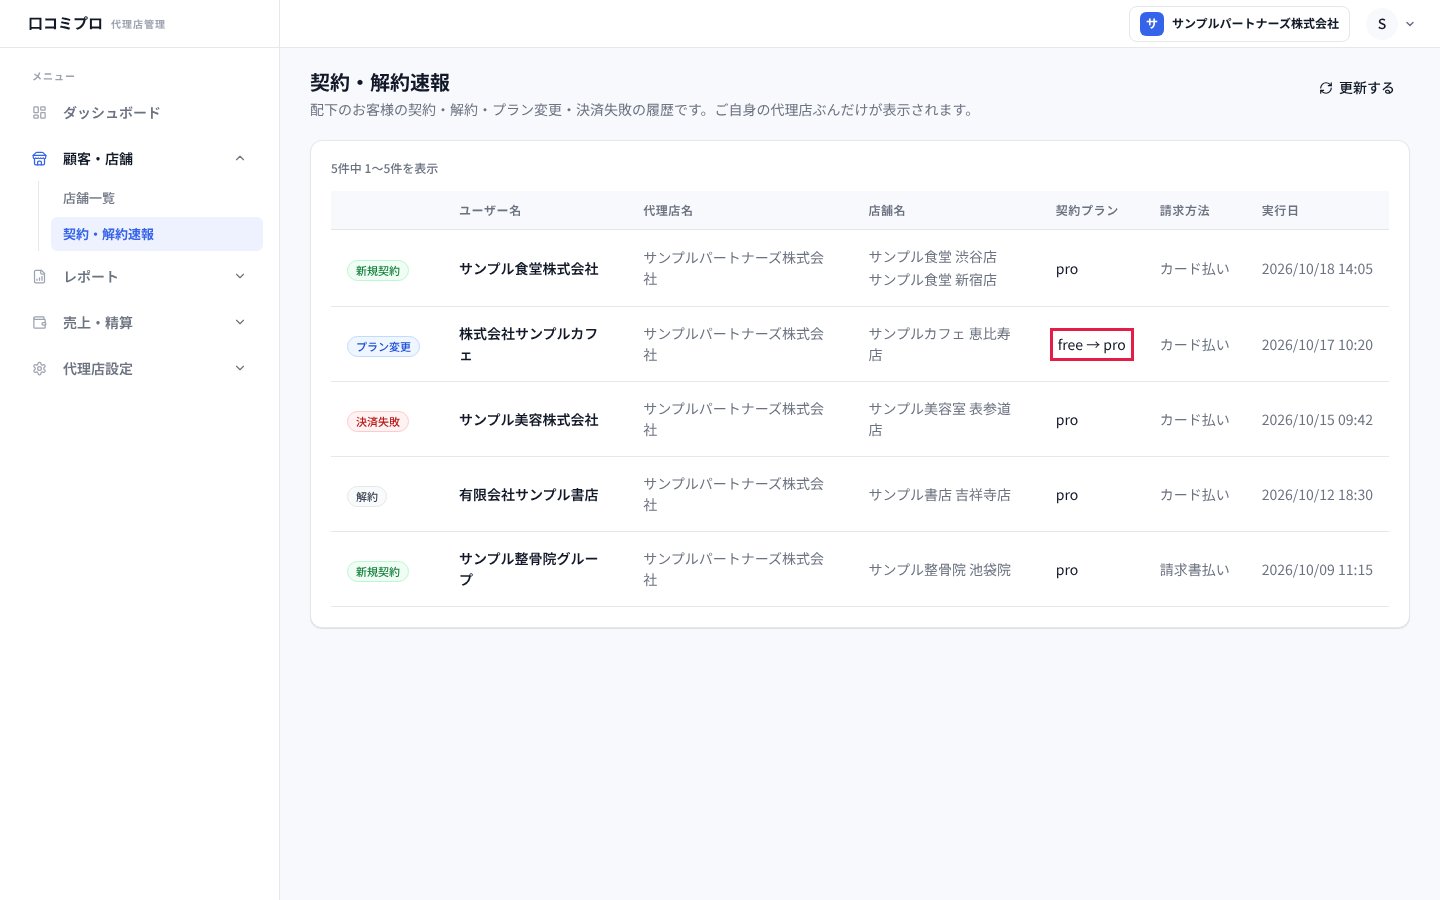Click the 更新する refresh button
This screenshot has height=900, width=1440.
click(1356, 88)
